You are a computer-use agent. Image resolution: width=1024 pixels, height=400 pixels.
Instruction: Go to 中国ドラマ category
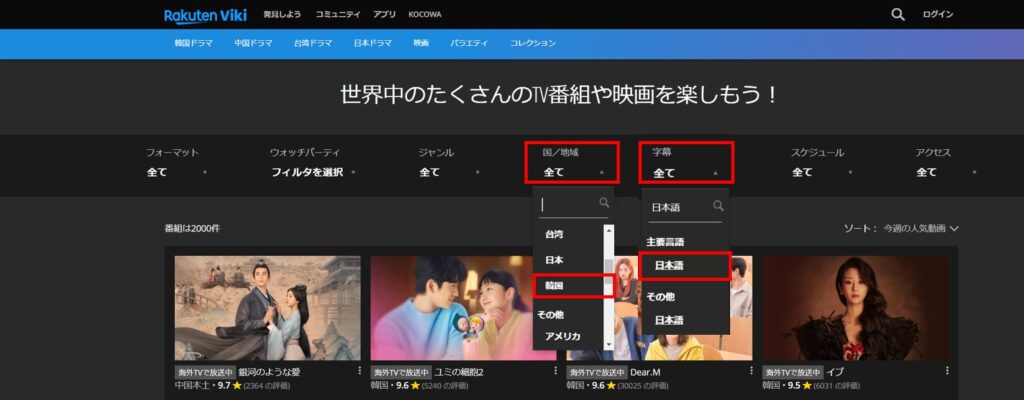click(x=253, y=43)
